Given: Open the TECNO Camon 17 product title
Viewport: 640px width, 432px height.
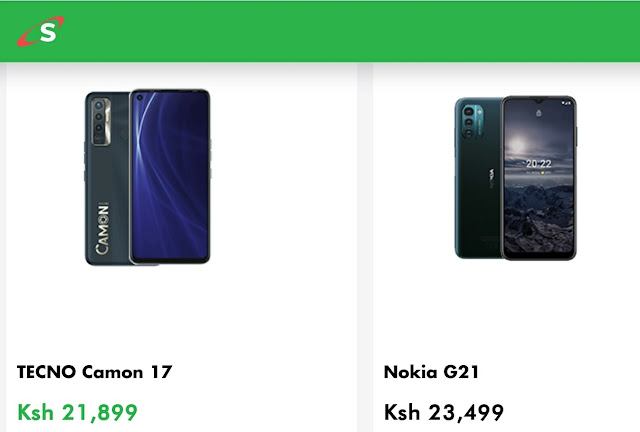Looking at the screenshot, I should [x=94, y=372].
